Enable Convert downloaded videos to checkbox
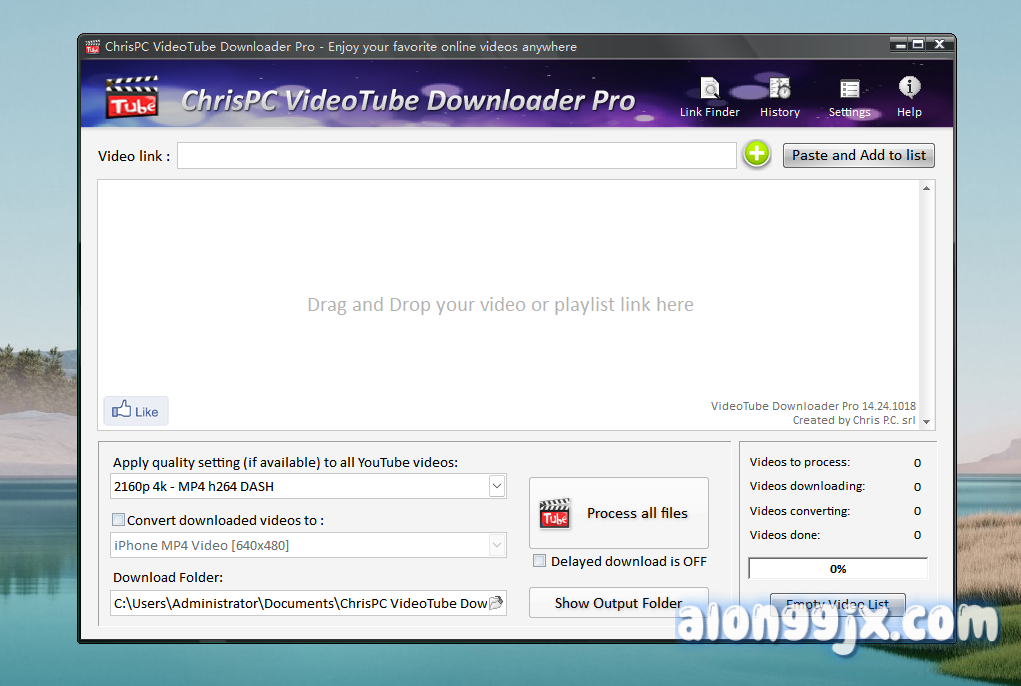Screen dimensions: 1021x686 pyautogui.click(x=119, y=520)
